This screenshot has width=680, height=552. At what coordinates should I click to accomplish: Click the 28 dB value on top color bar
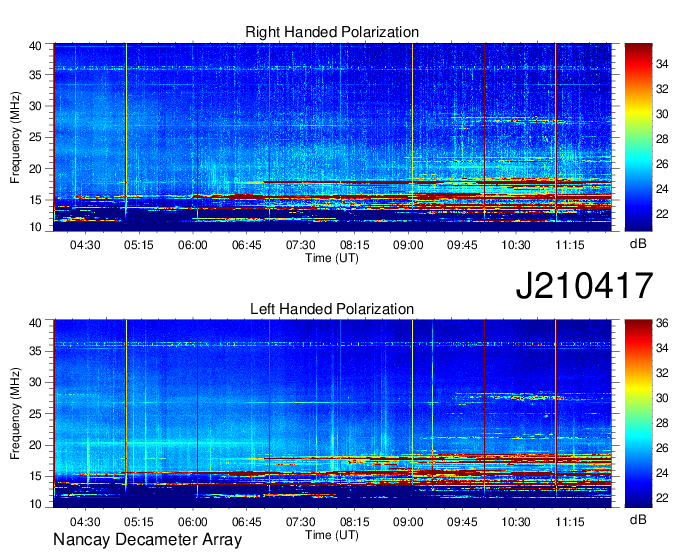tap(662, 139)
